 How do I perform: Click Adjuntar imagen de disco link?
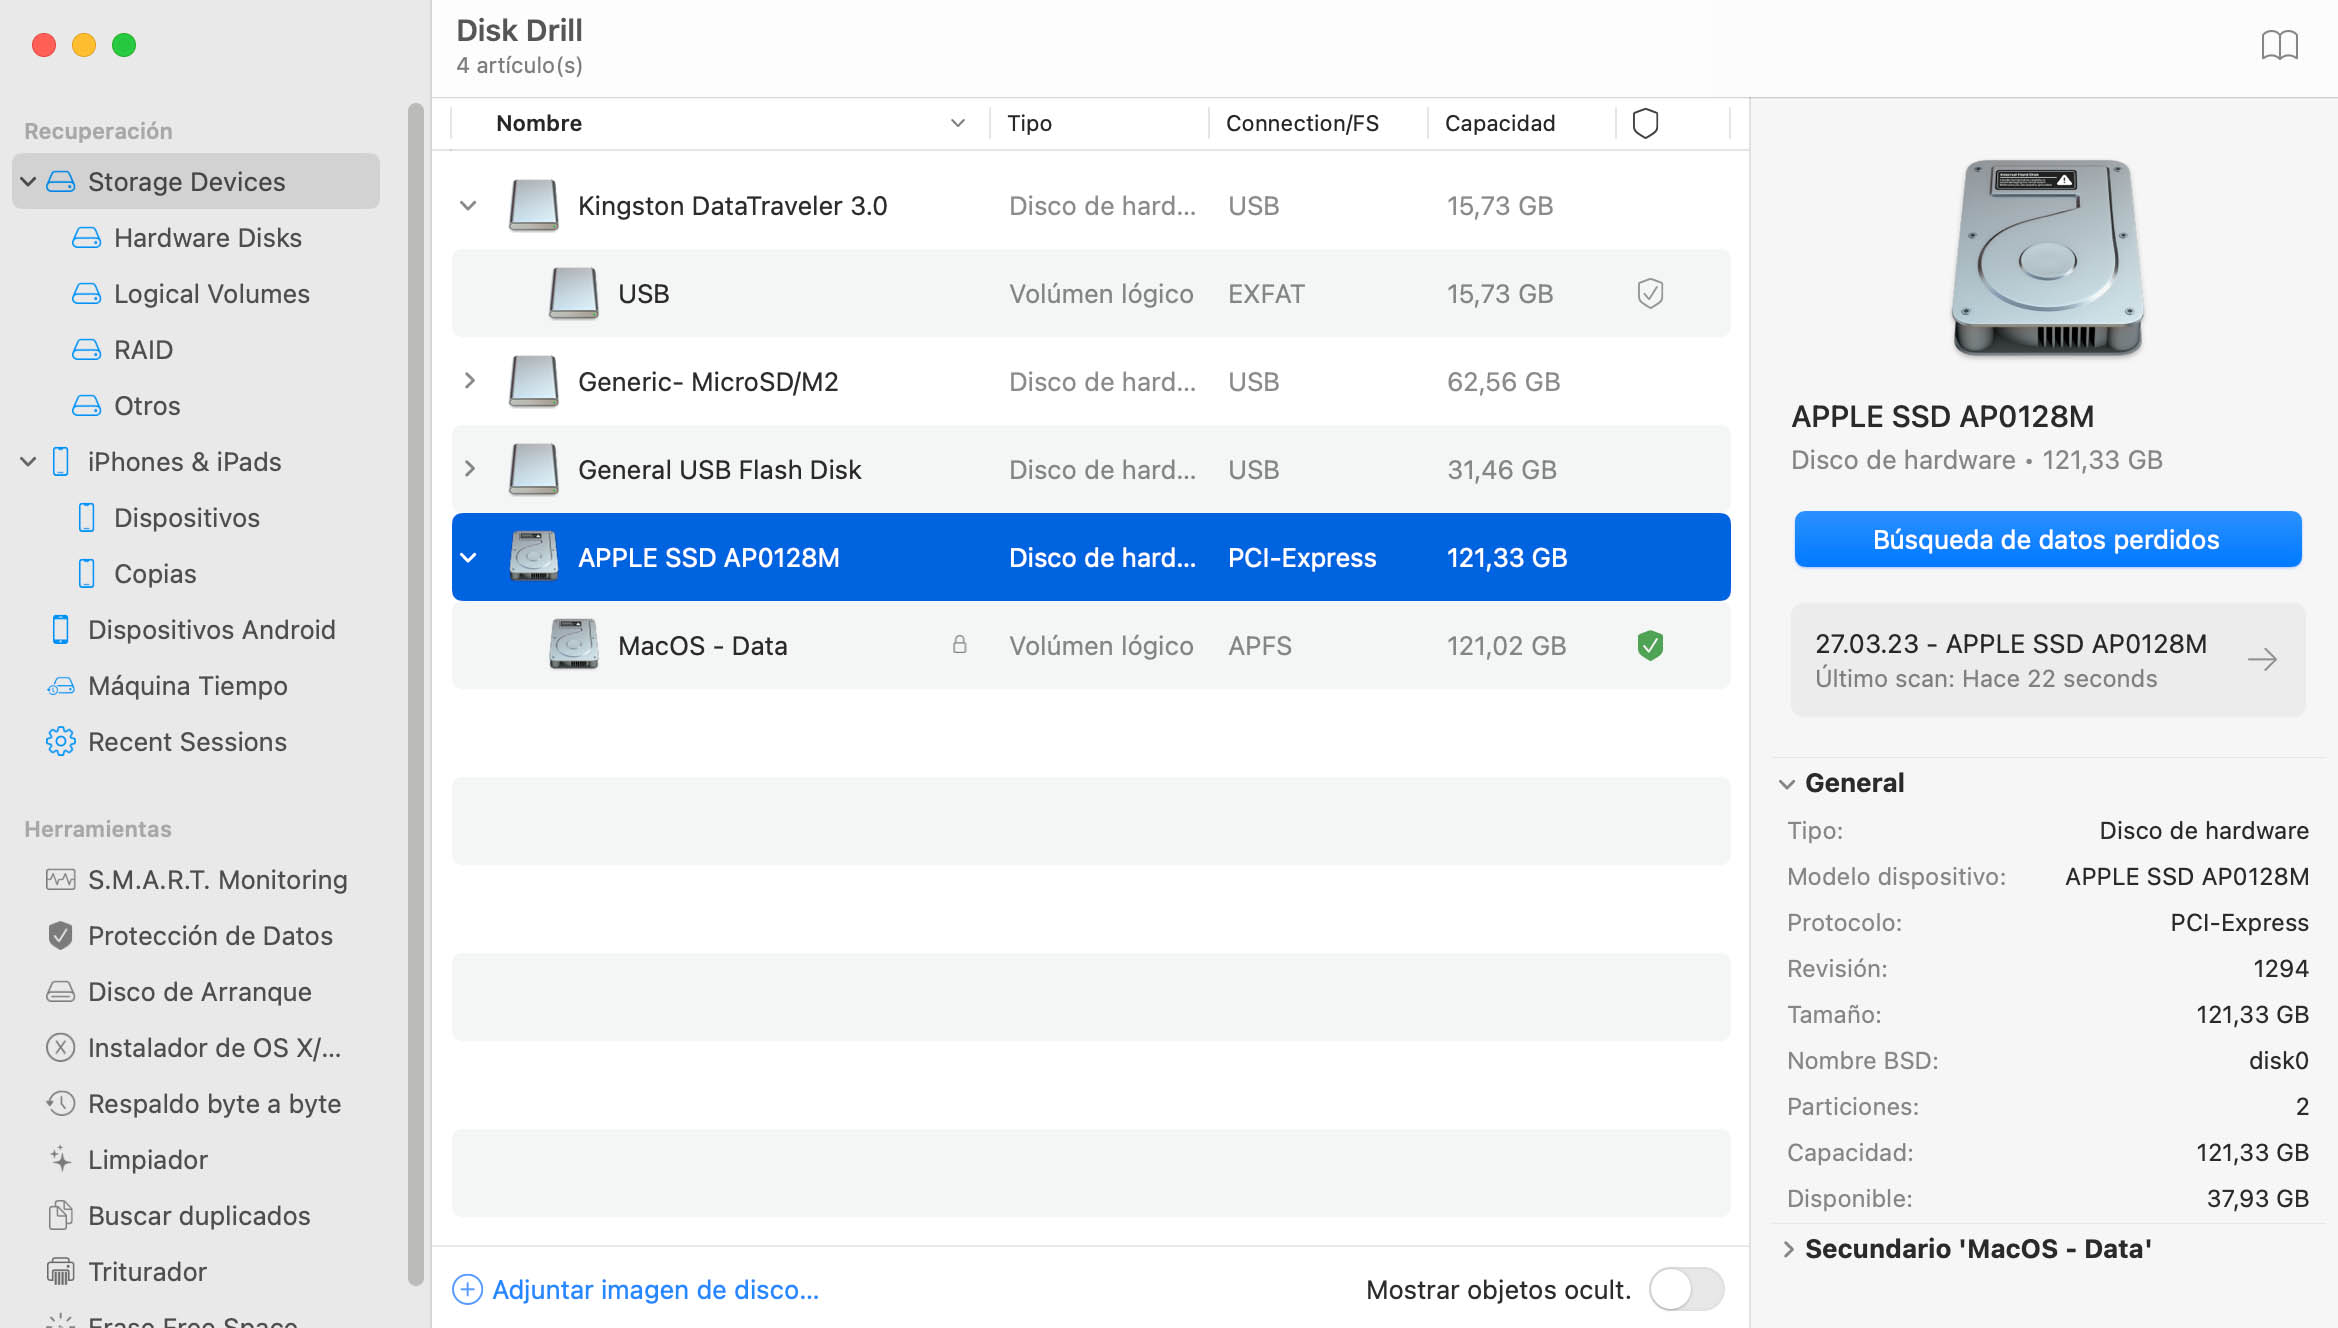[x=655, y=1289]
